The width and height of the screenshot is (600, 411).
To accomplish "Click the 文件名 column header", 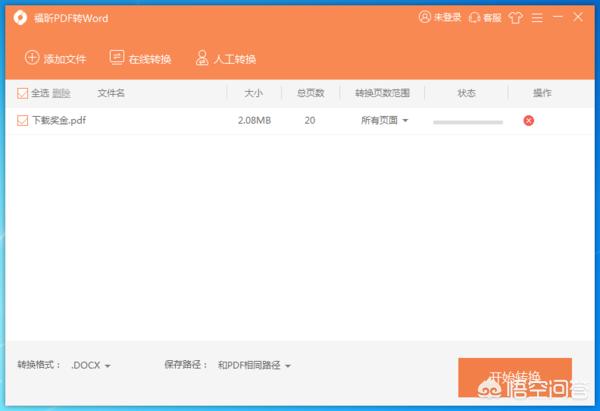I will tap(111, 93).
